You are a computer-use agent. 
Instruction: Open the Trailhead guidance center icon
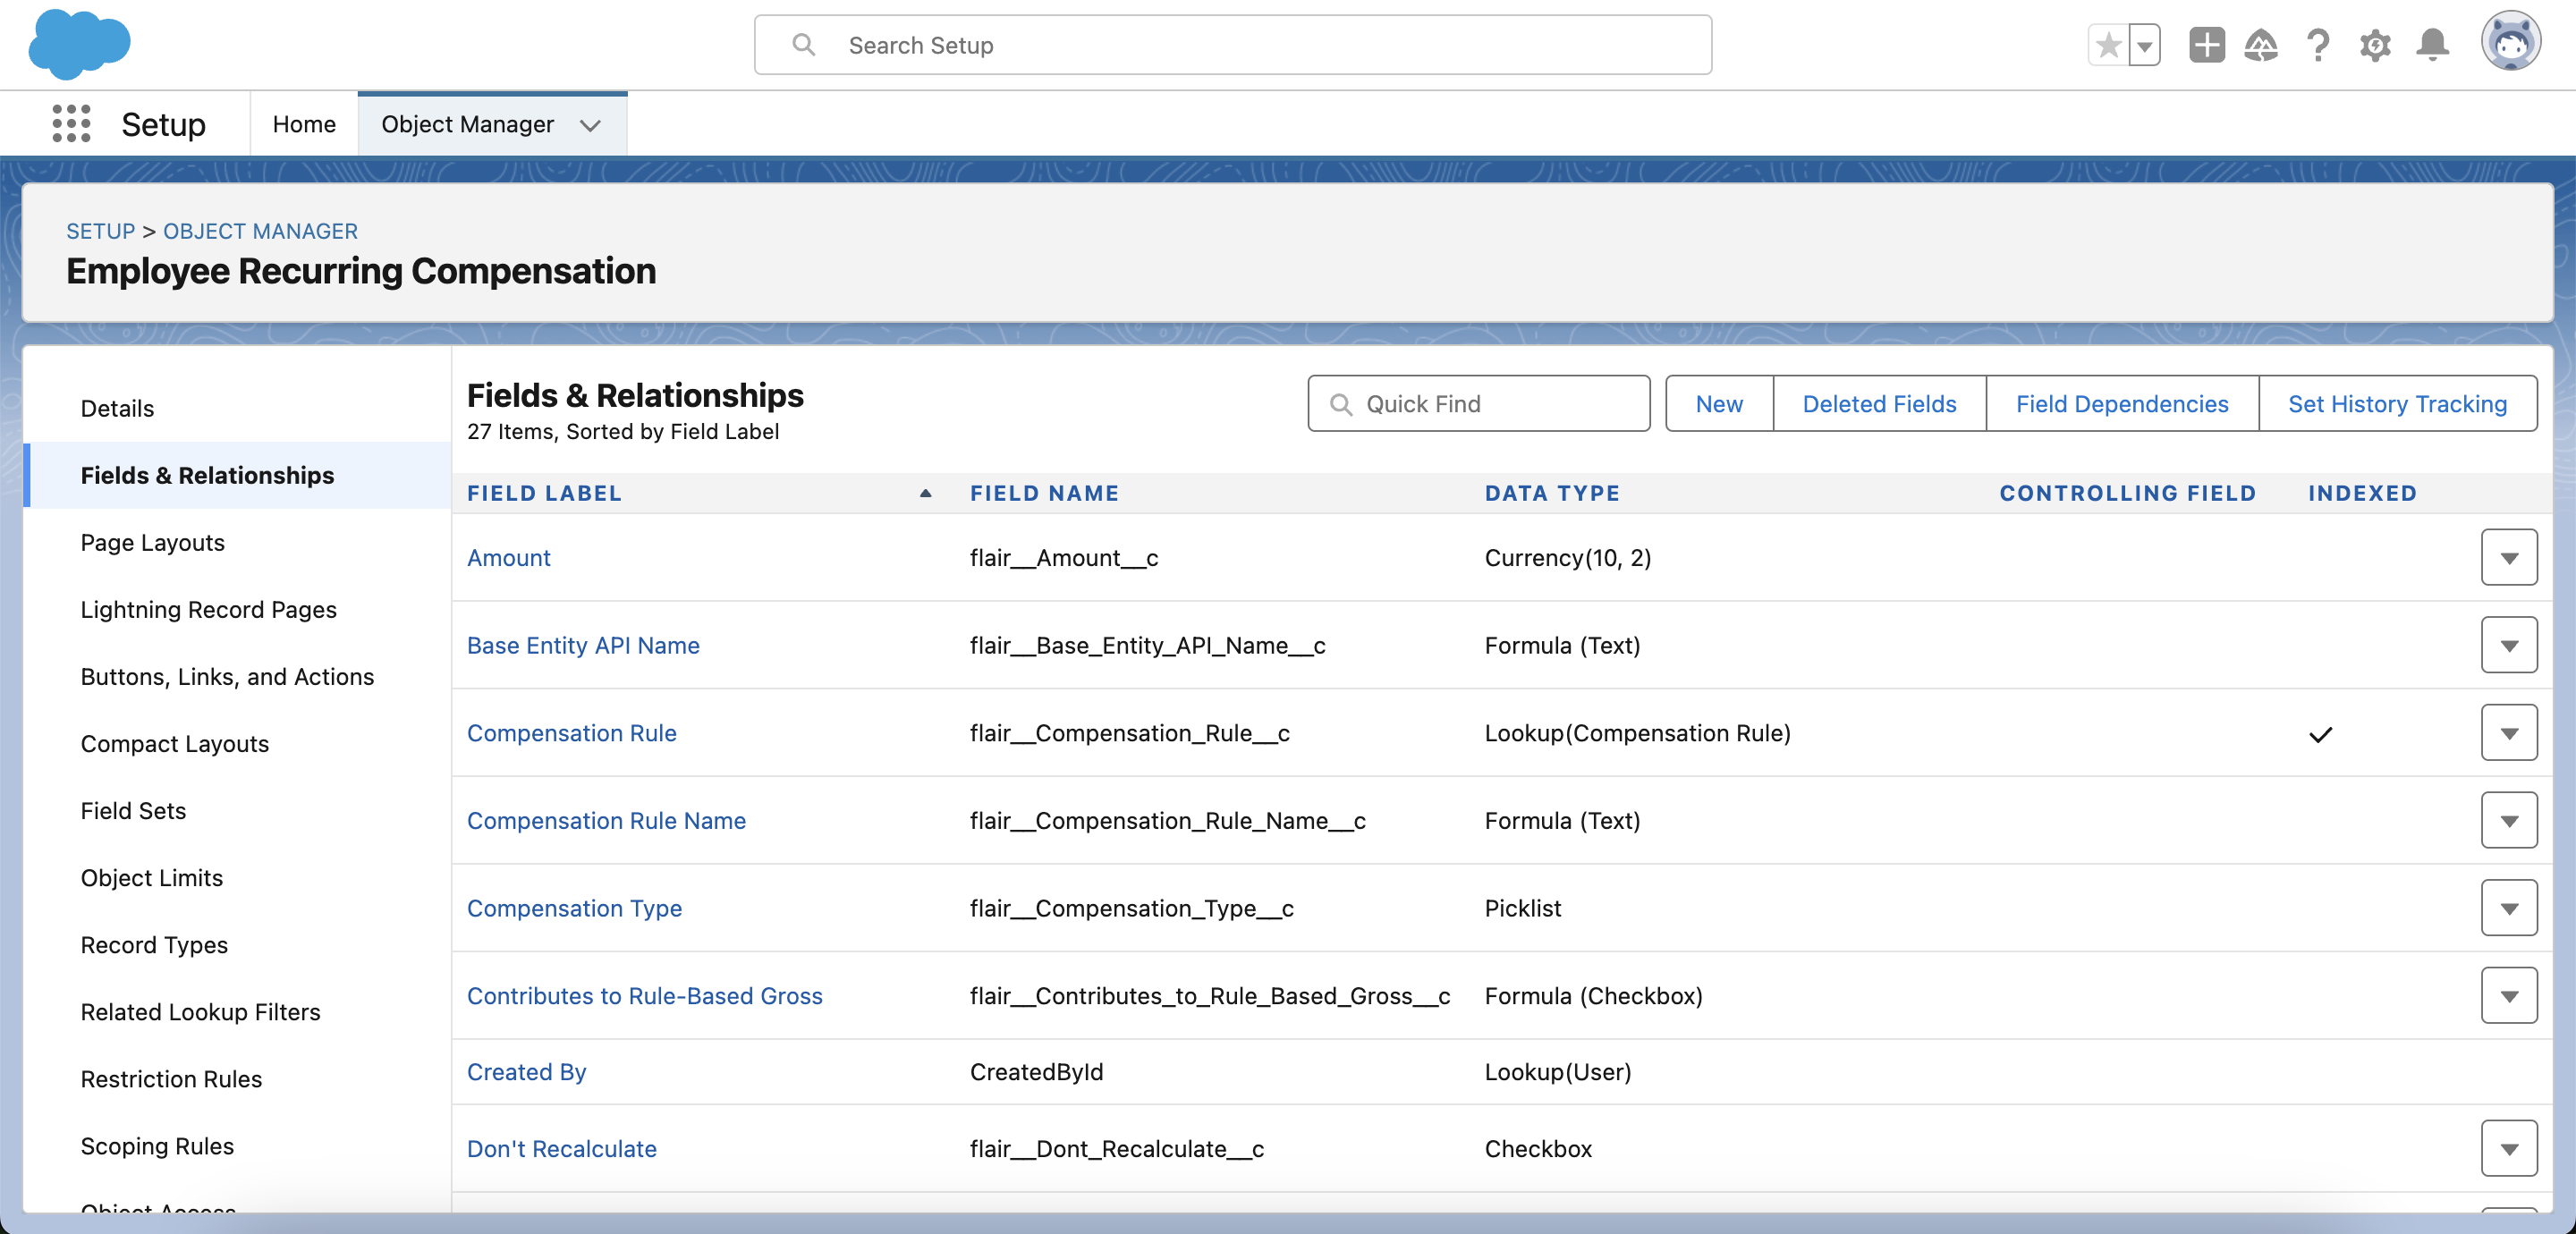(2262, 45)
